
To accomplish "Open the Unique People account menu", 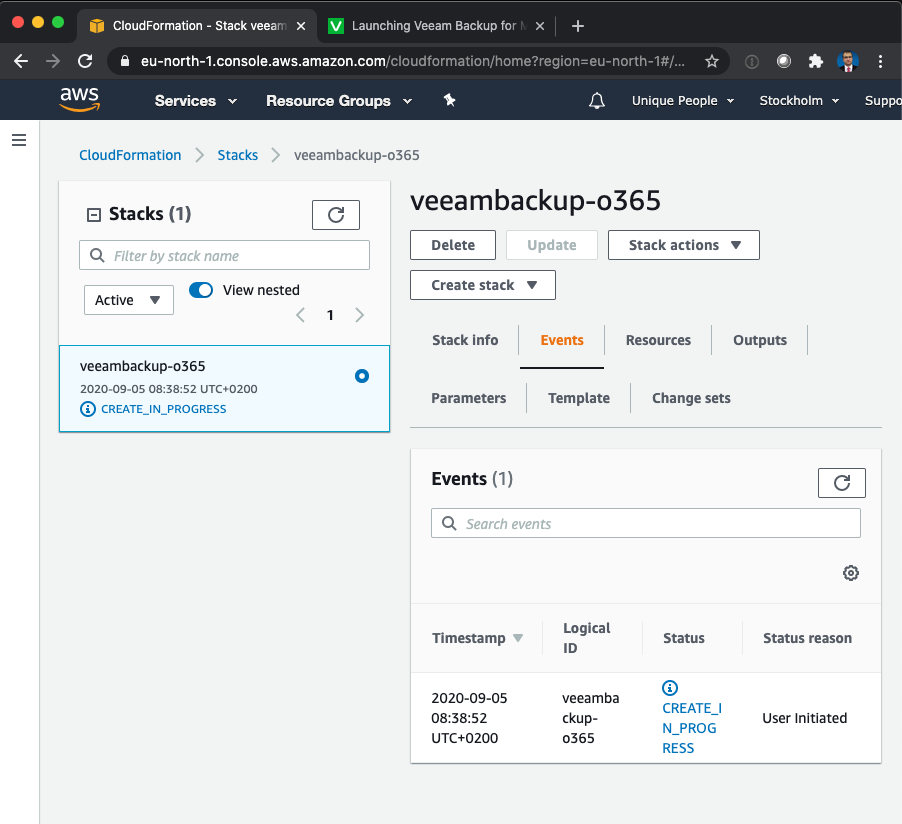I will 683,101.
